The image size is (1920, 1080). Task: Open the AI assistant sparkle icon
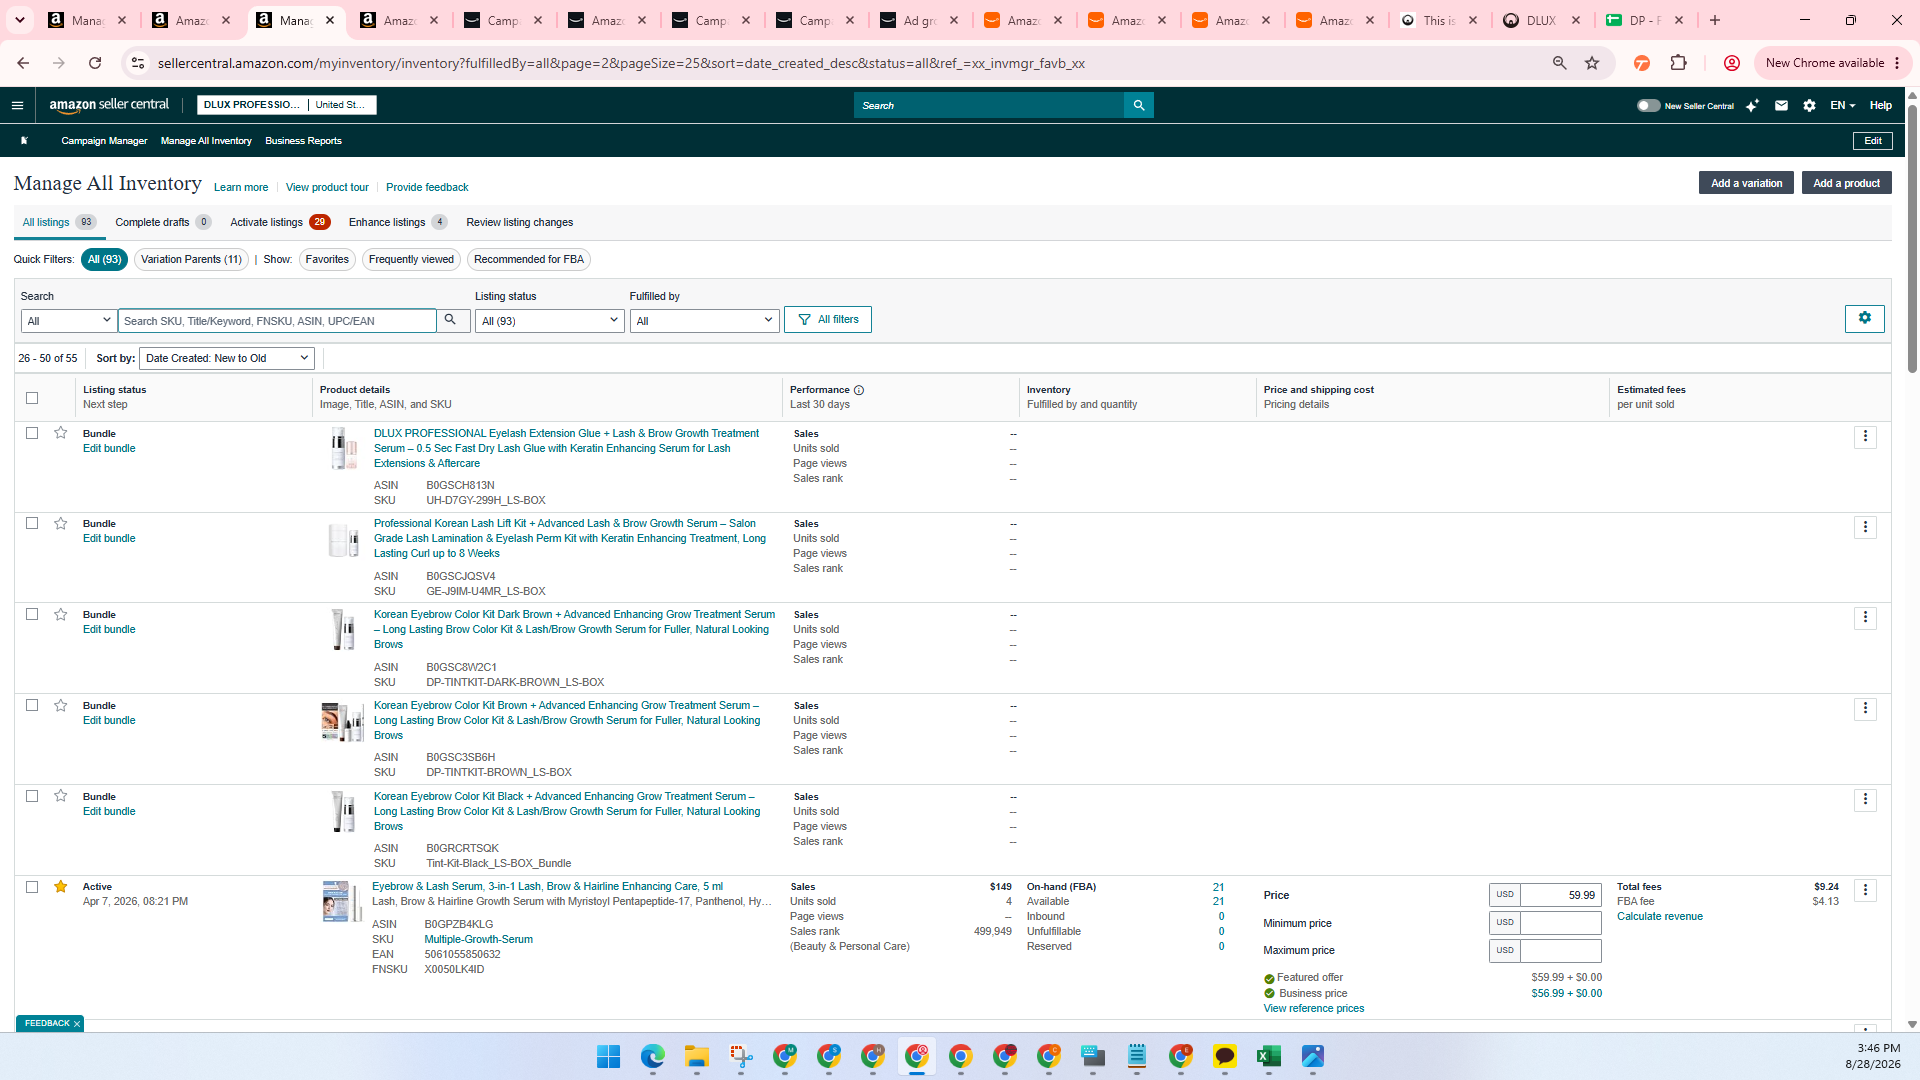click(x=1752, y=105)
